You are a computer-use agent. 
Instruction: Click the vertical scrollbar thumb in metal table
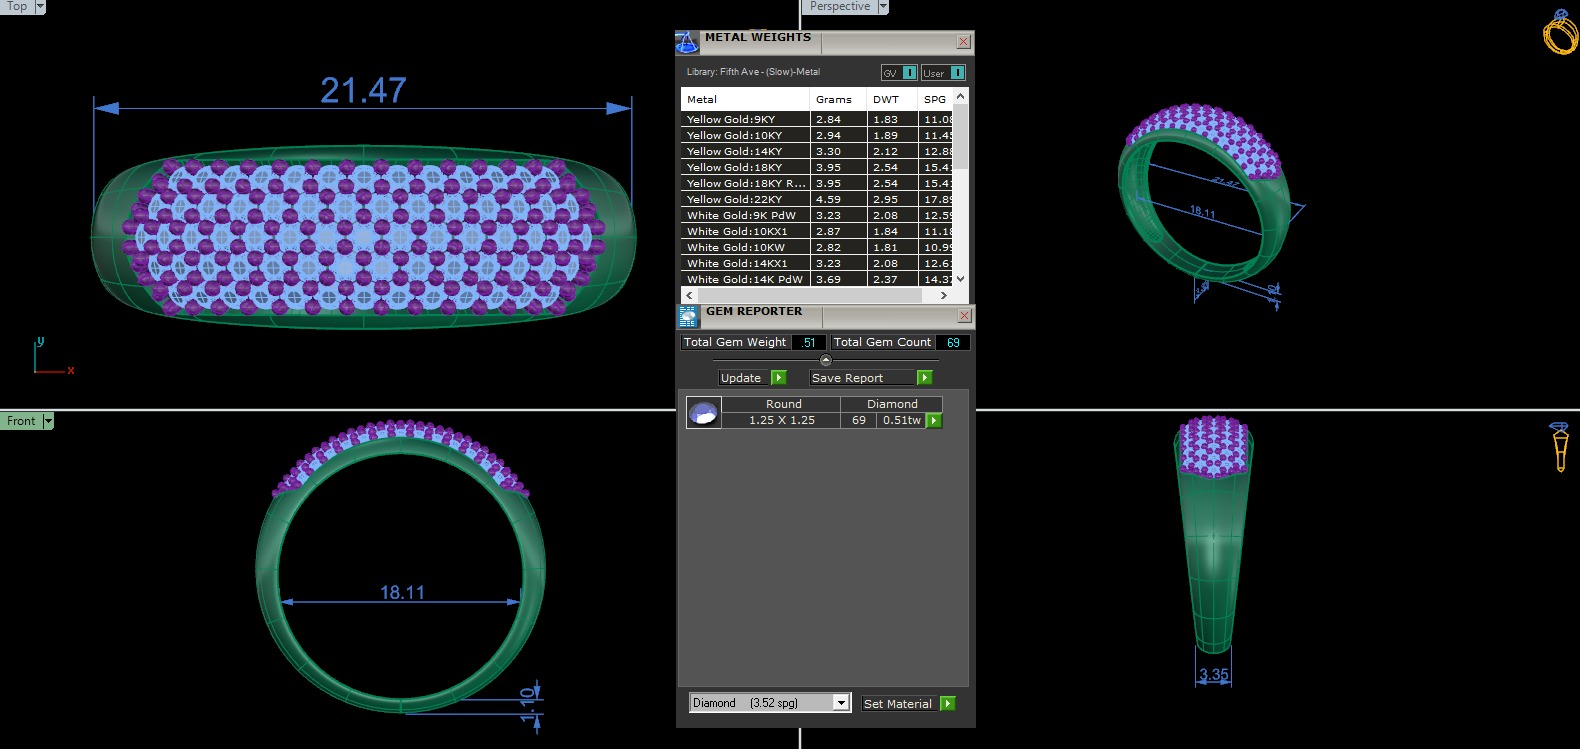pos(960,137)
